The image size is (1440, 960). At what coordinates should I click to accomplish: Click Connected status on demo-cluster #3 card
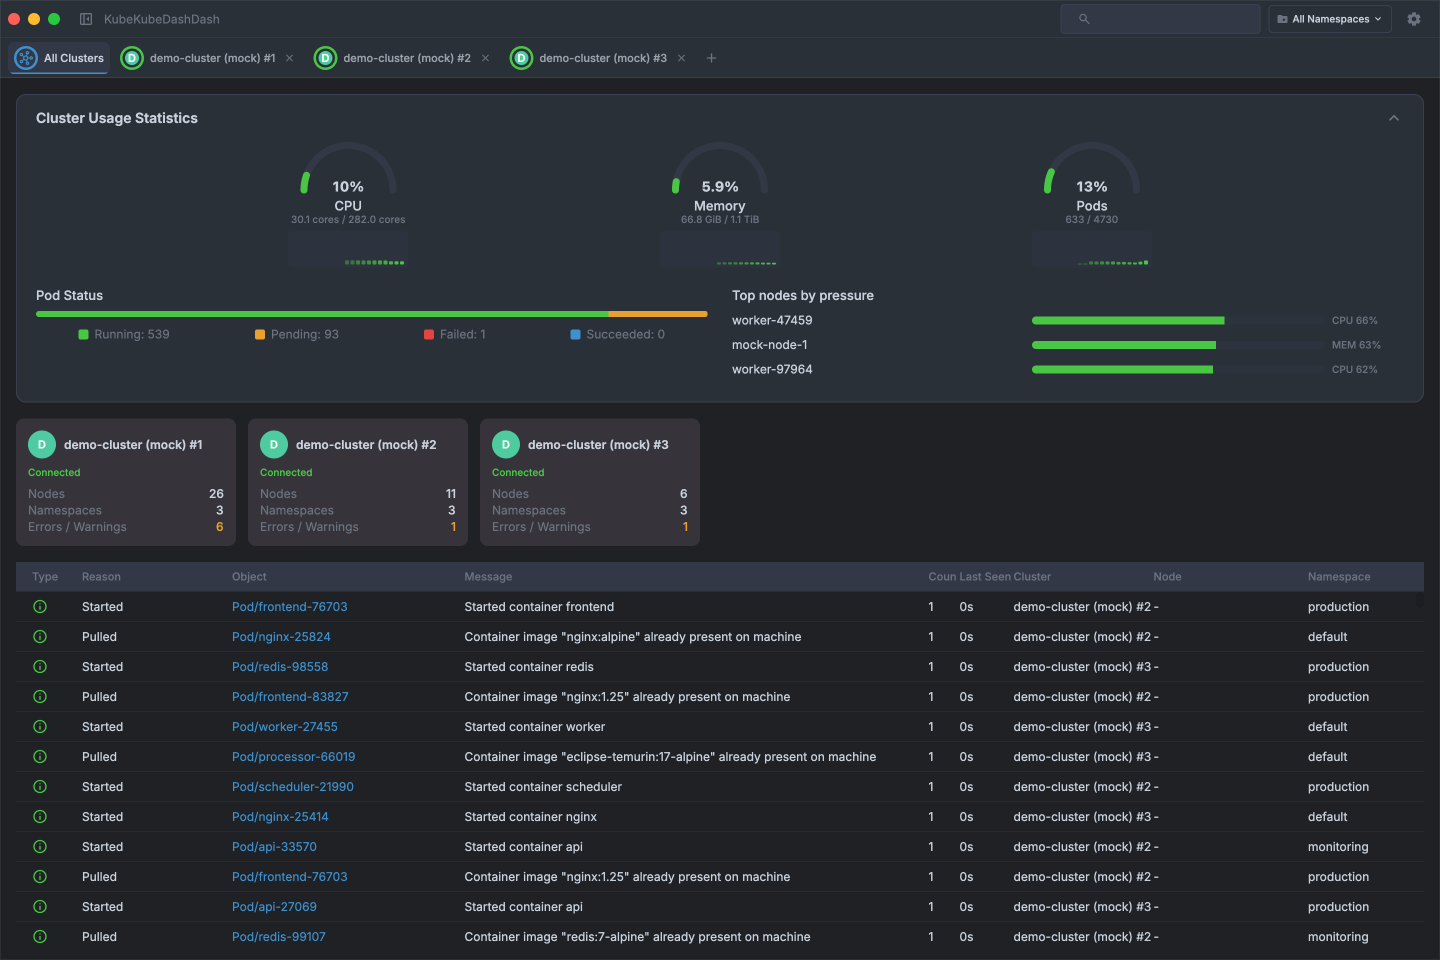(518, 473)
